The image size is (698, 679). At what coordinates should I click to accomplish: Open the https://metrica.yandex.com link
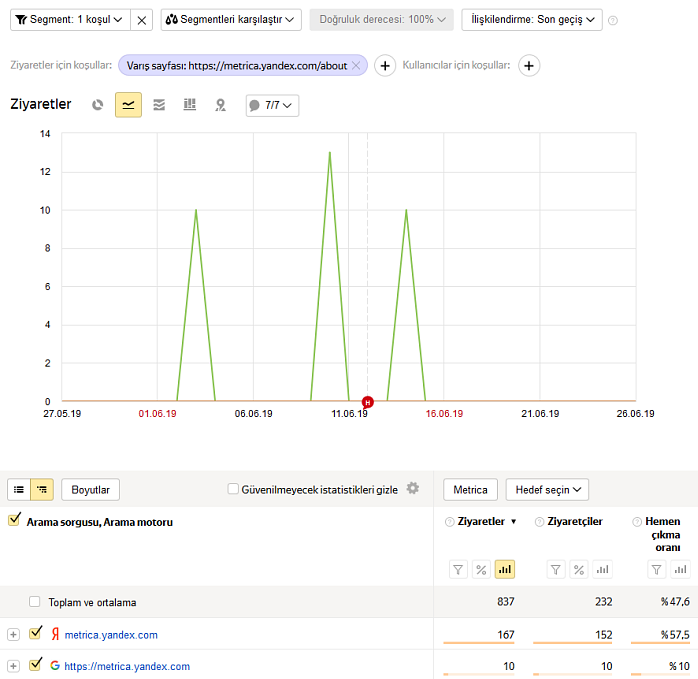(127, 667)
